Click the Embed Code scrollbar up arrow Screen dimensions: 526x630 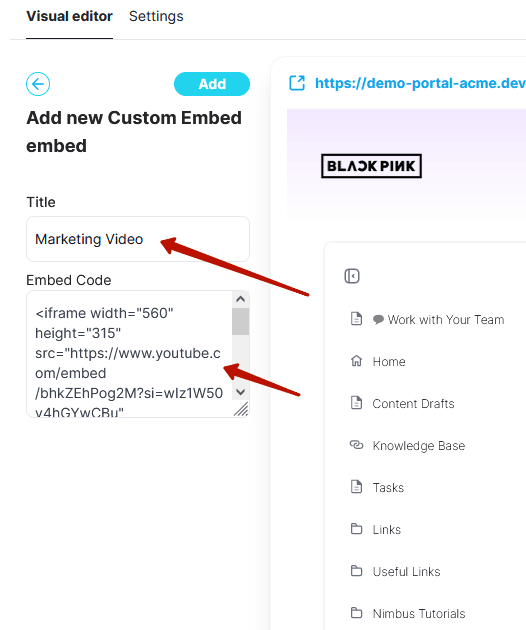pos(241,299)
